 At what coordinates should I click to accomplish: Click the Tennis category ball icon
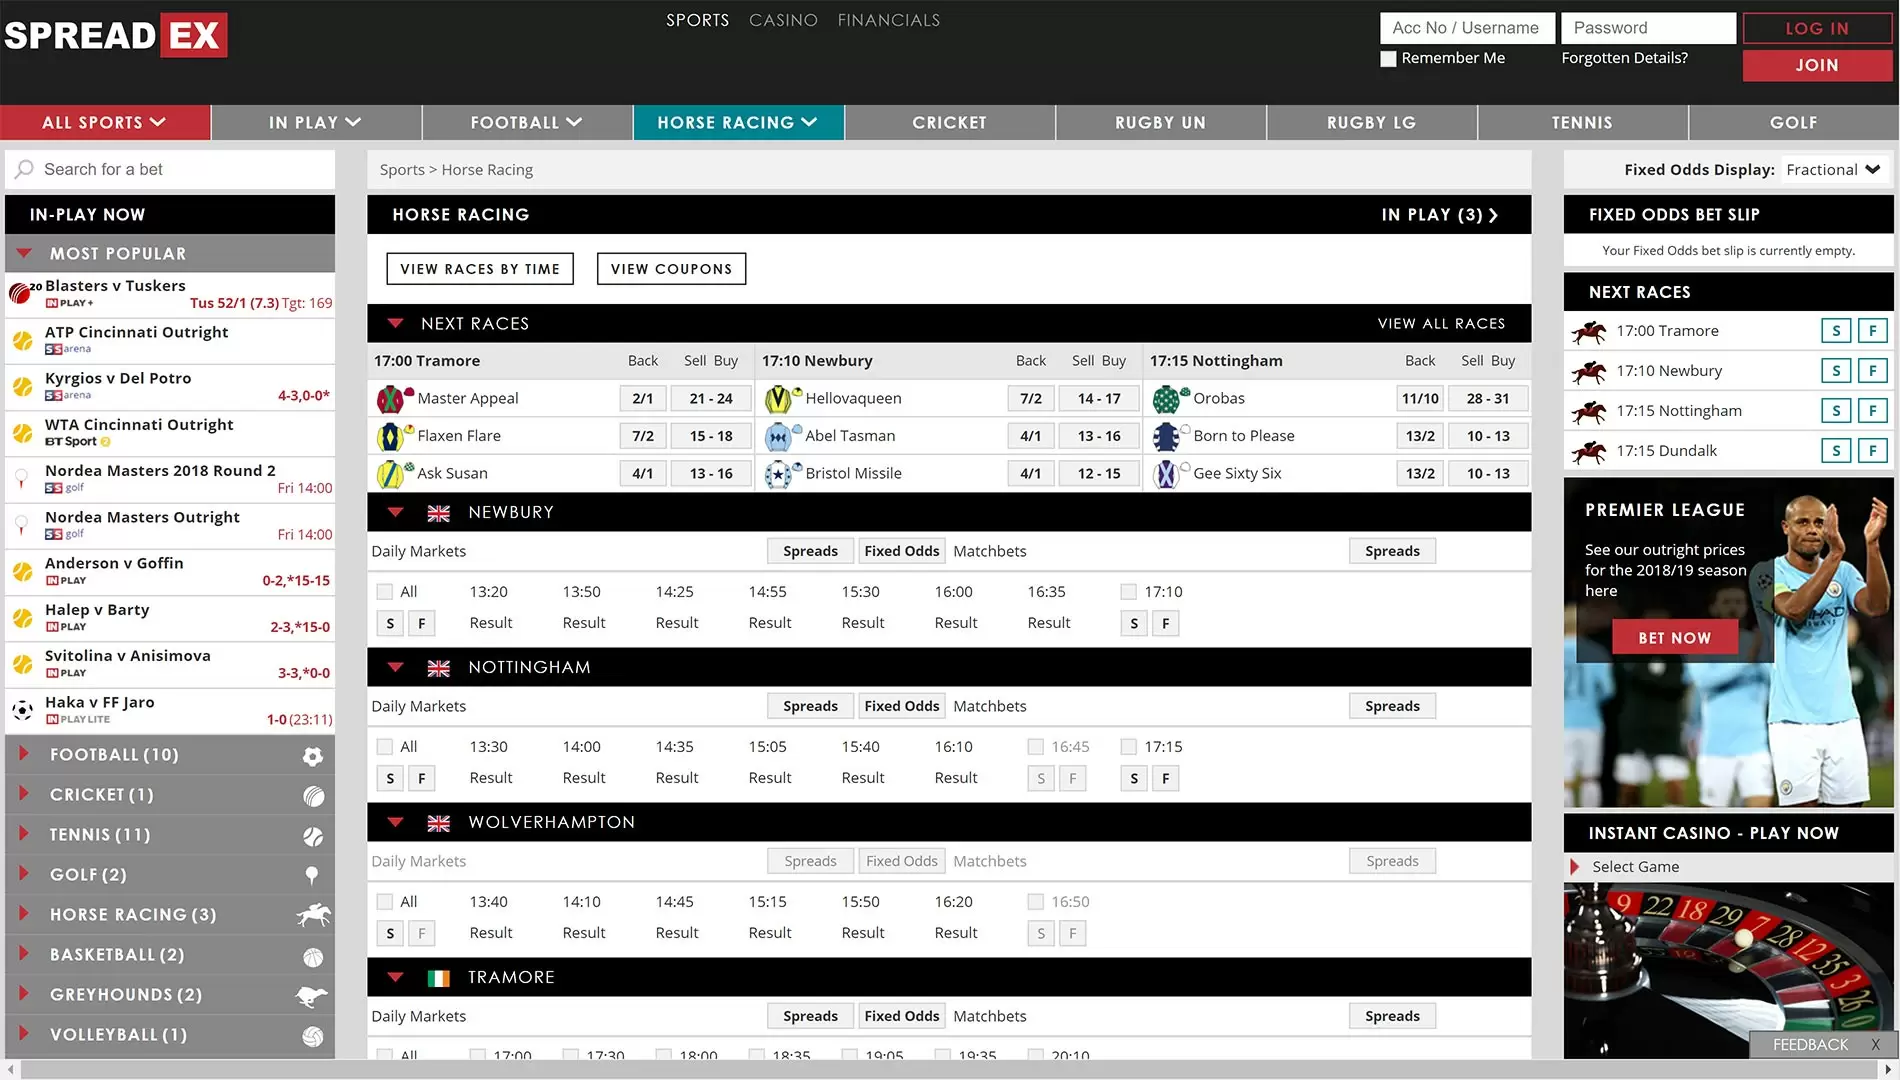[x=313, y=836]
